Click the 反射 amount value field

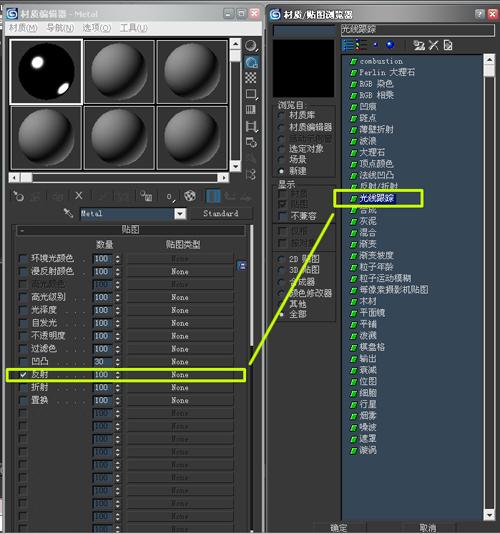pyautogui.click(x=103, y=375)
